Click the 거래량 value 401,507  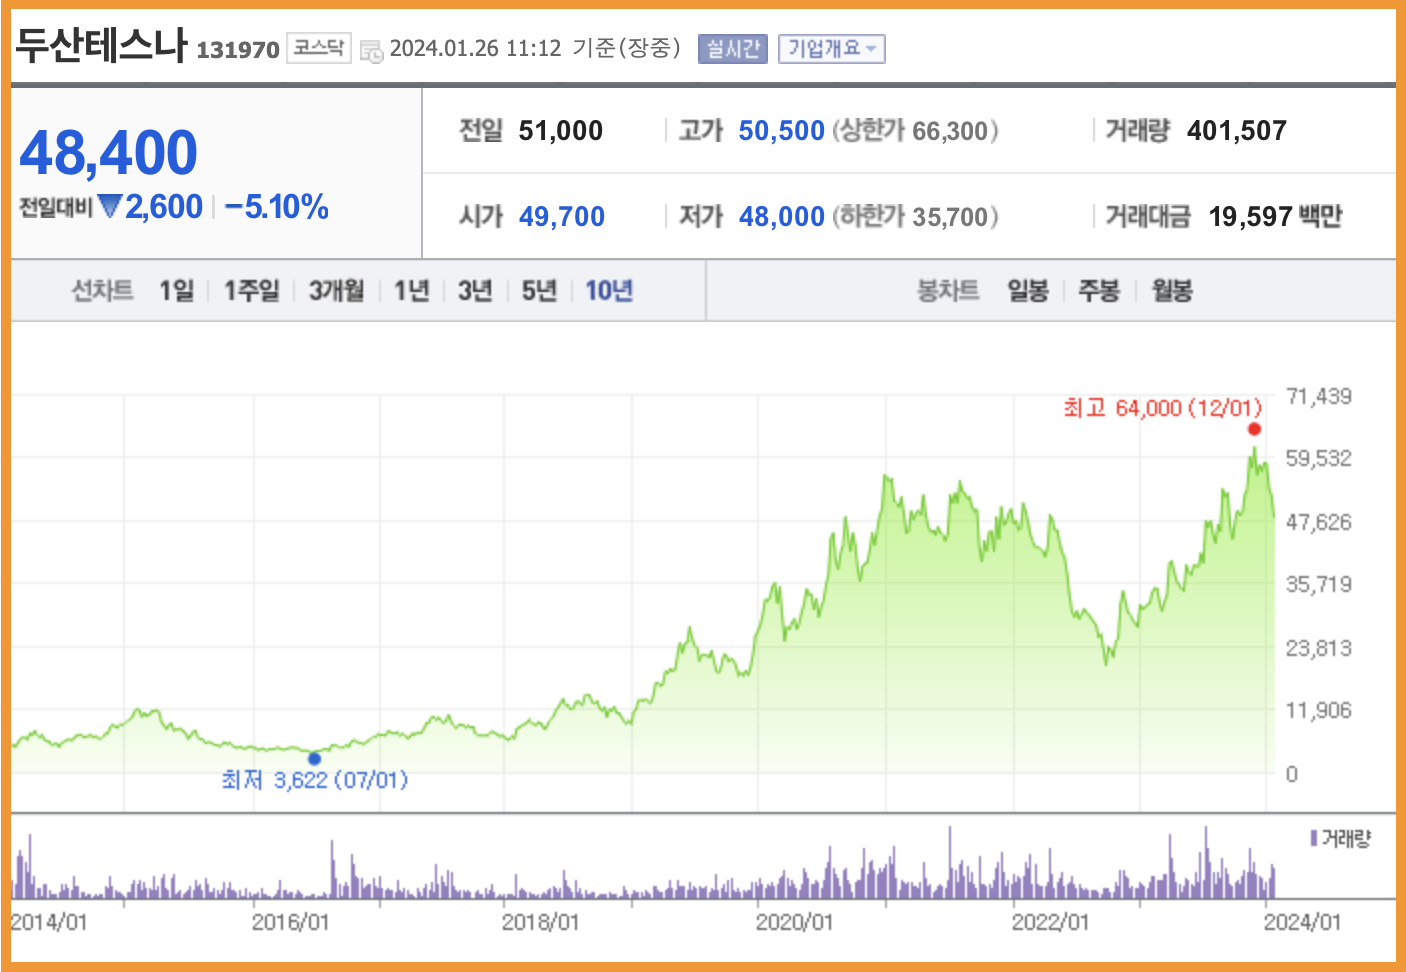[1237, 130]
